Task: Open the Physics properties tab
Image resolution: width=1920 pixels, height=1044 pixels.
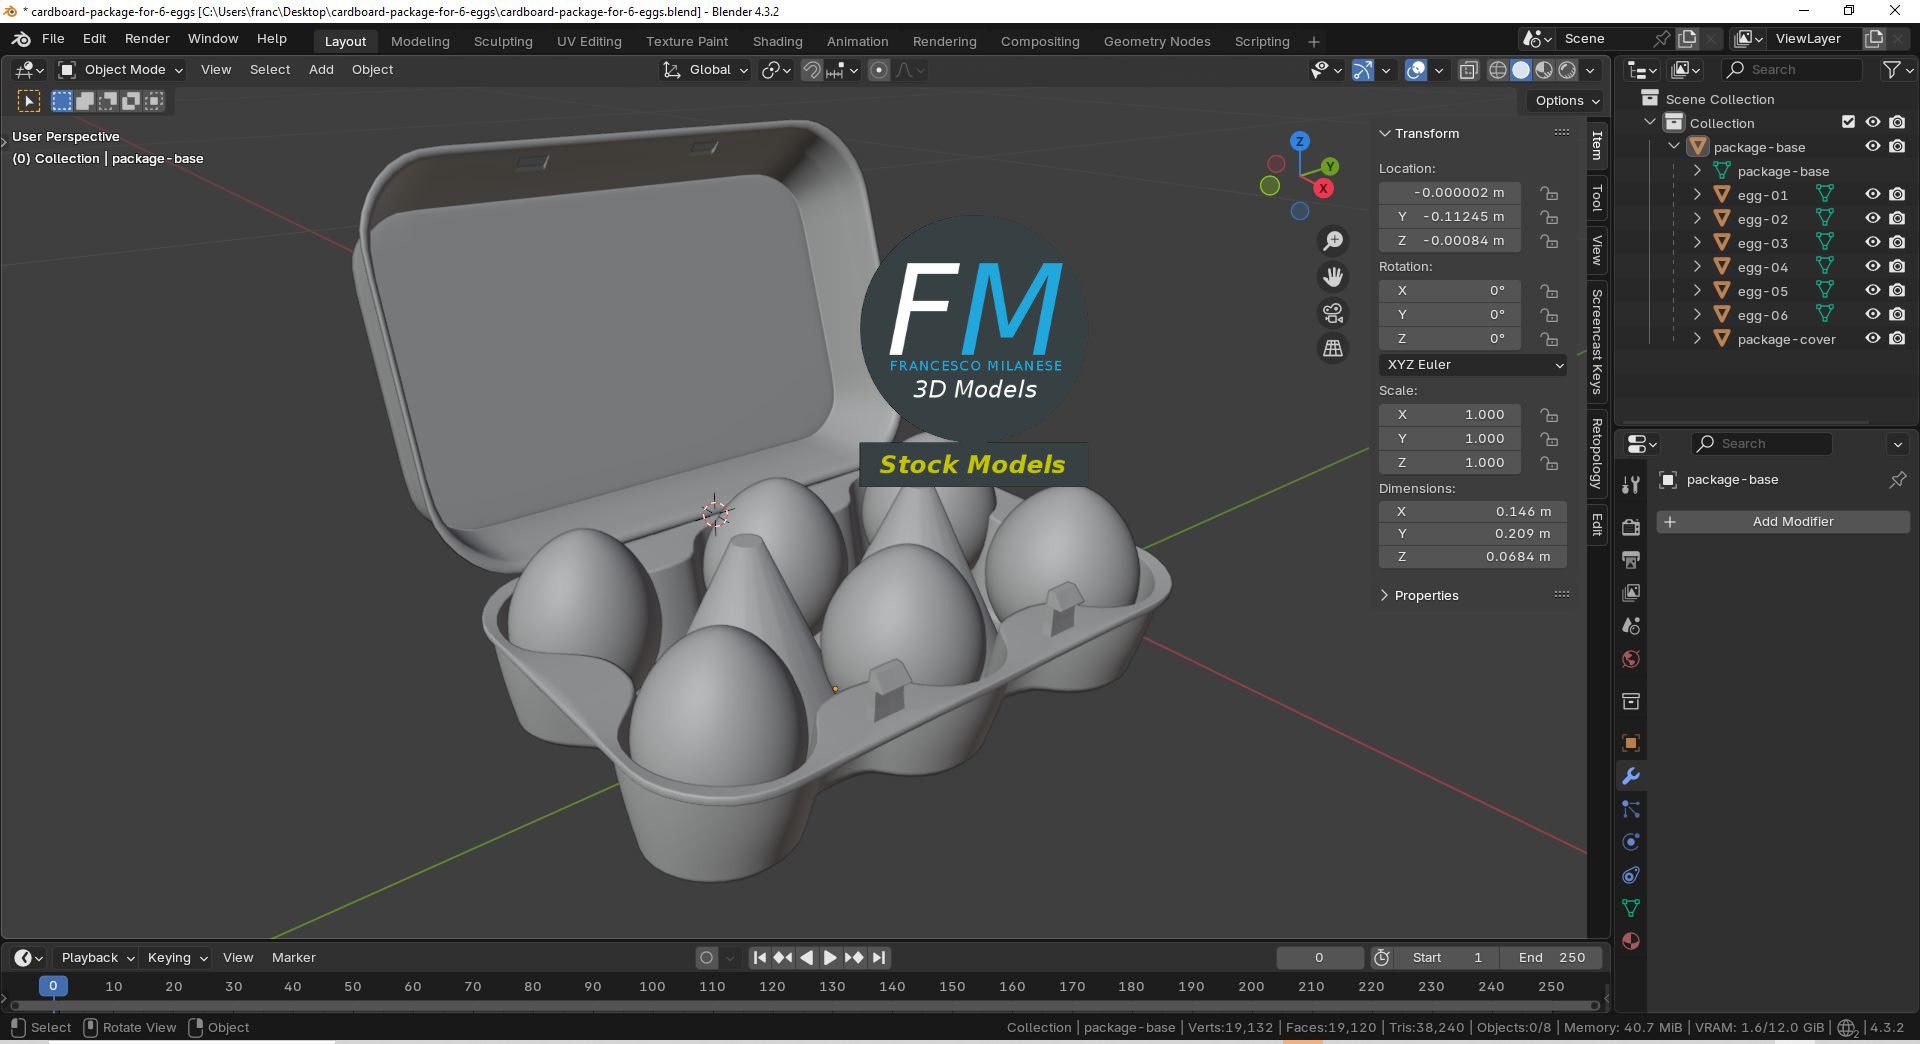Action: click(1631, 842)
